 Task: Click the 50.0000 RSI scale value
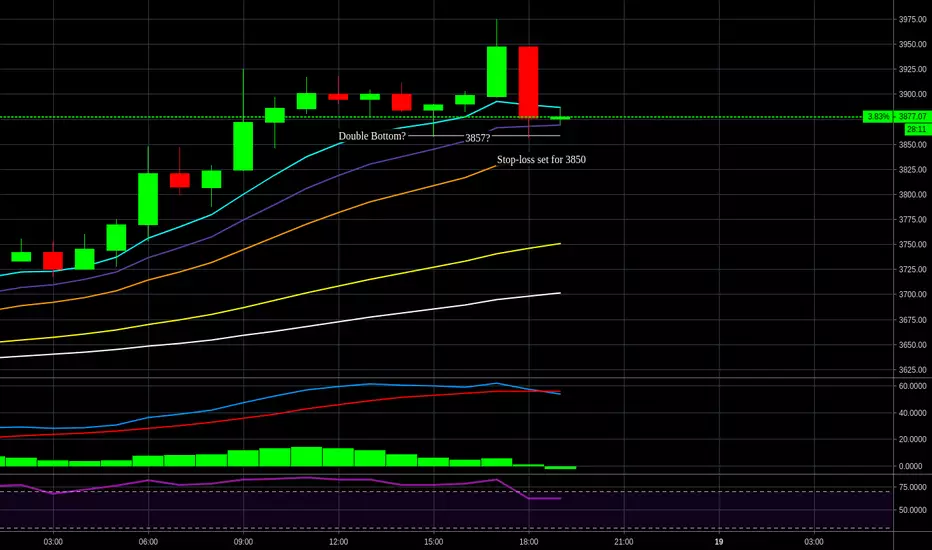pos(912,510)
